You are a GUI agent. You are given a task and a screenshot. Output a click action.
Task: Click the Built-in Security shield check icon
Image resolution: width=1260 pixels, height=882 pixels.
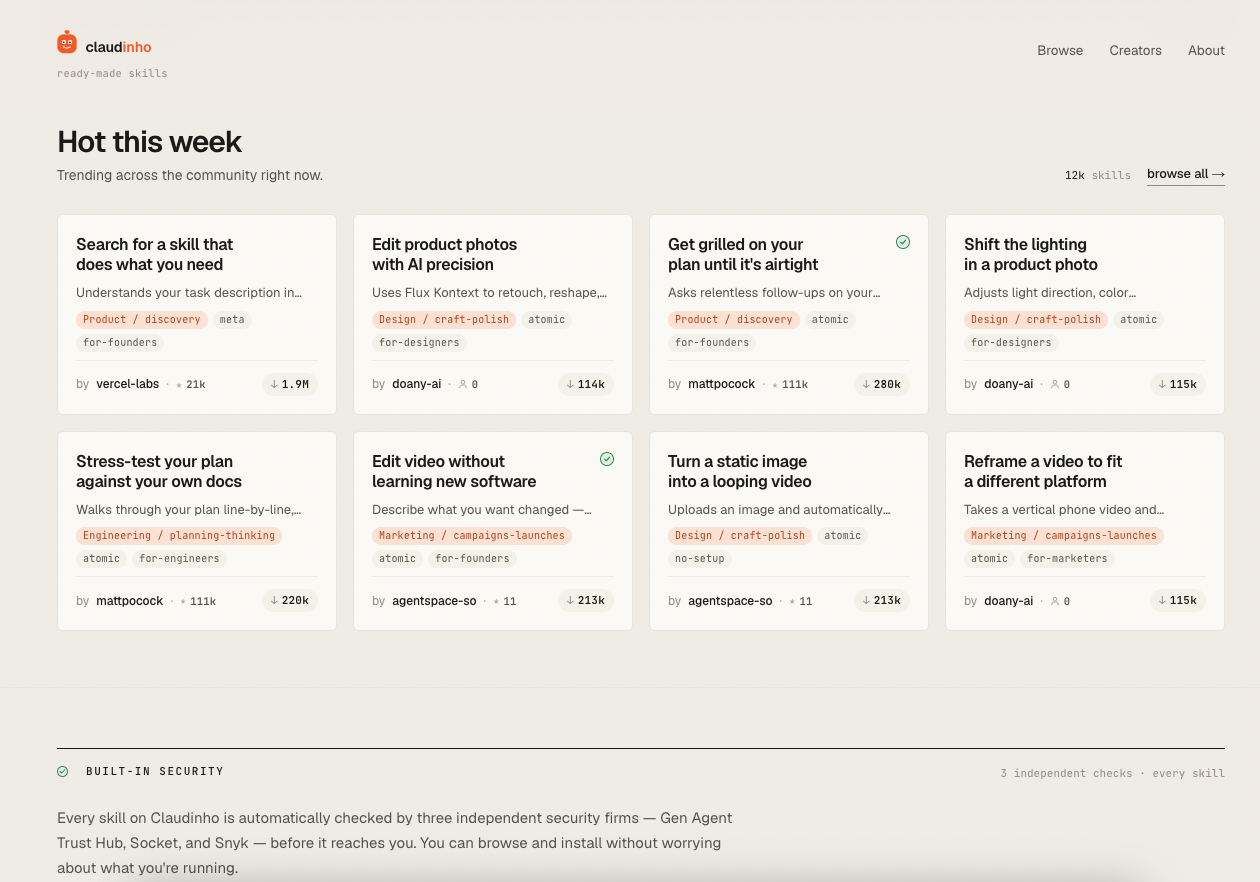(63, 772)
